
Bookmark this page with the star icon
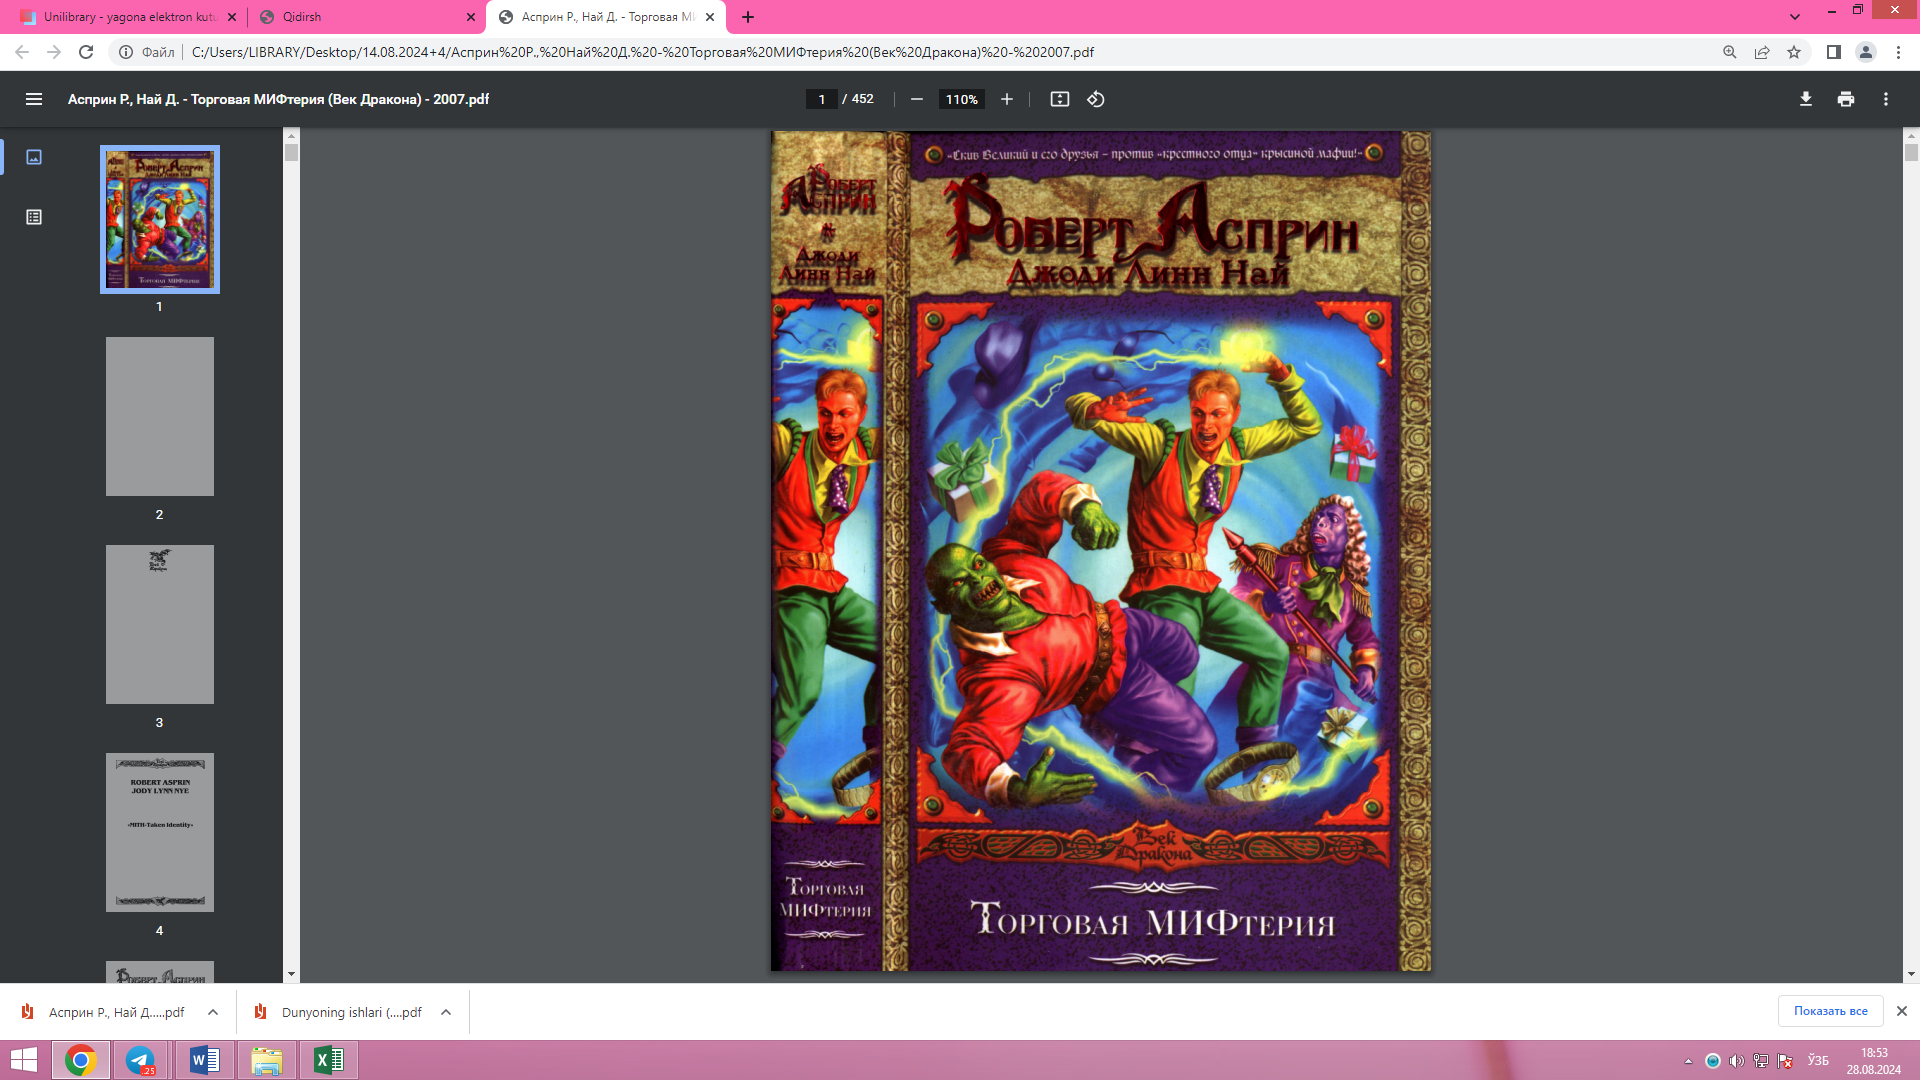1794,52
